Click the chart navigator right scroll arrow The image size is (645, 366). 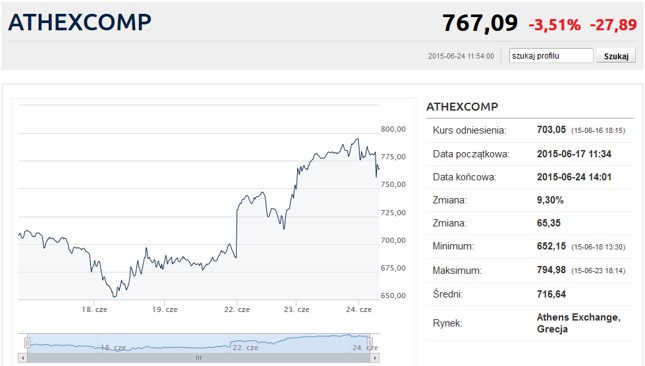pos(375,358)
